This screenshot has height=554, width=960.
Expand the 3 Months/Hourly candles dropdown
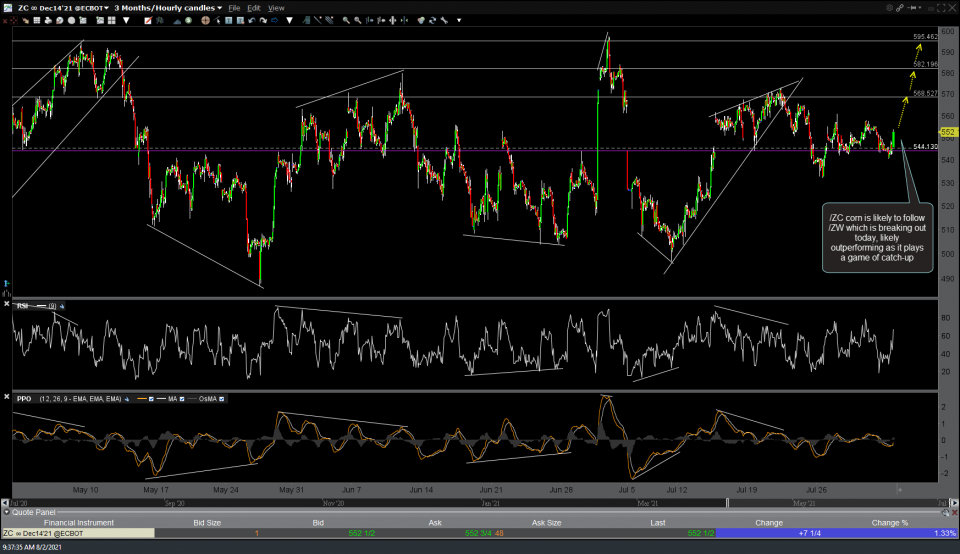219,8
